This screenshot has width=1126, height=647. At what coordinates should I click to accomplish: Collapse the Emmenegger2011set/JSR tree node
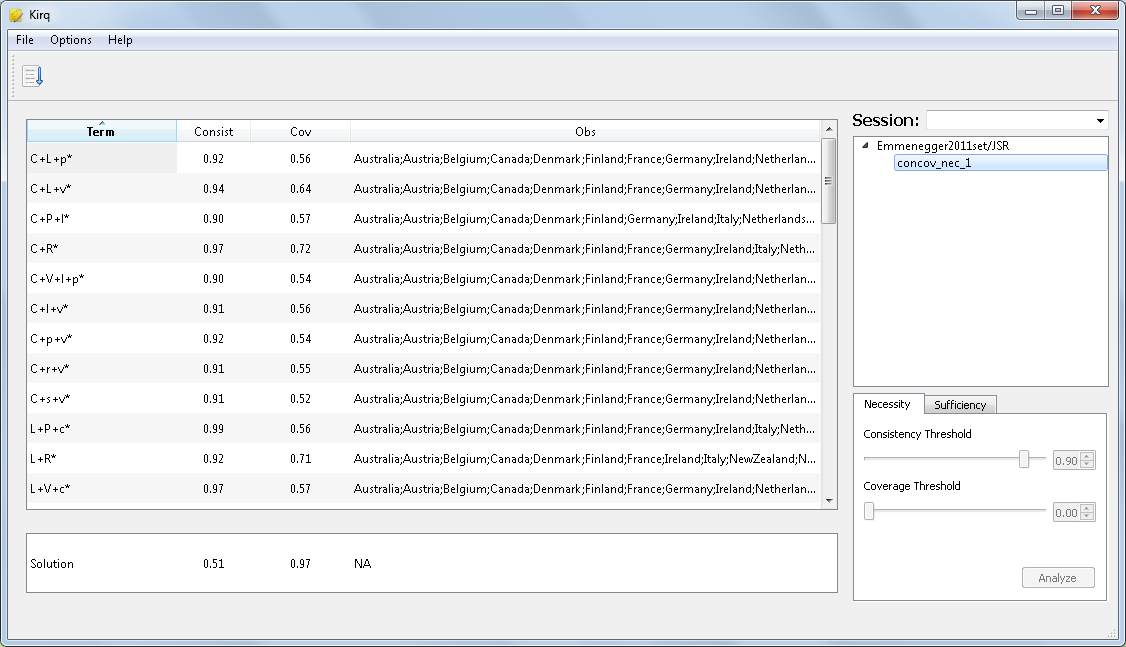pos(865,146)
